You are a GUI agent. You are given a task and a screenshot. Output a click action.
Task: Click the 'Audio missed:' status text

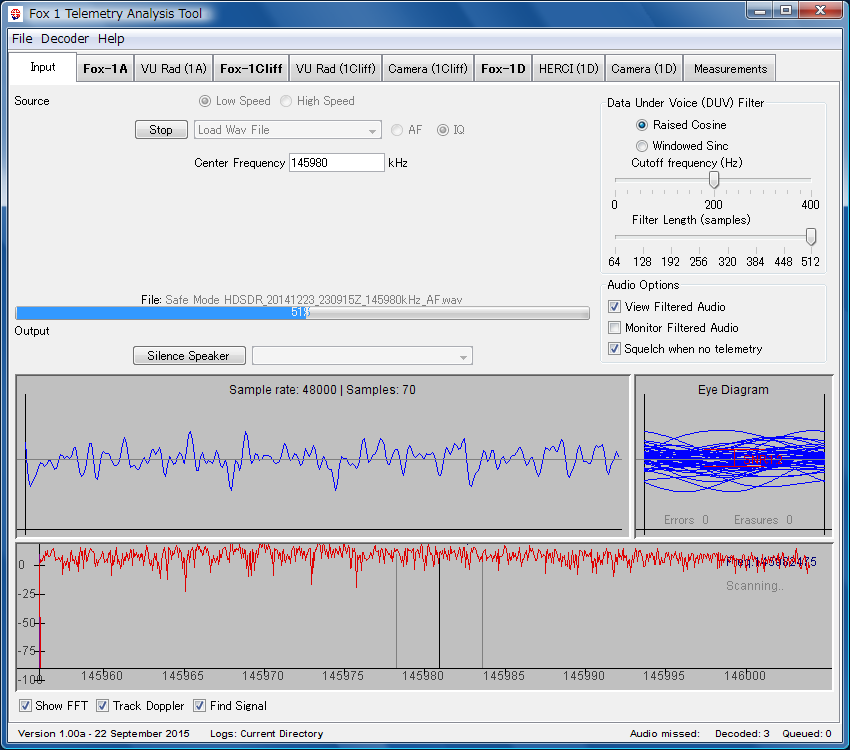tap(665, 734)
